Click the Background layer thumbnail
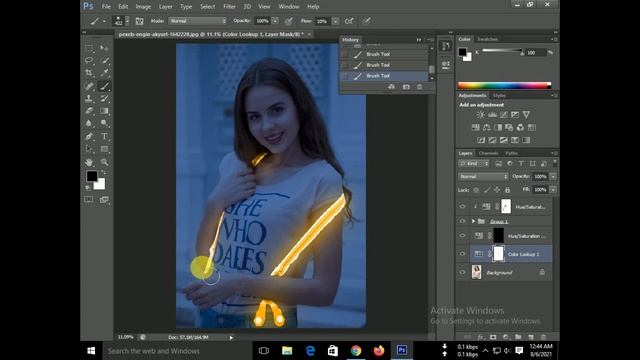This screenshot has width=640, height=360. click(476, 272)
